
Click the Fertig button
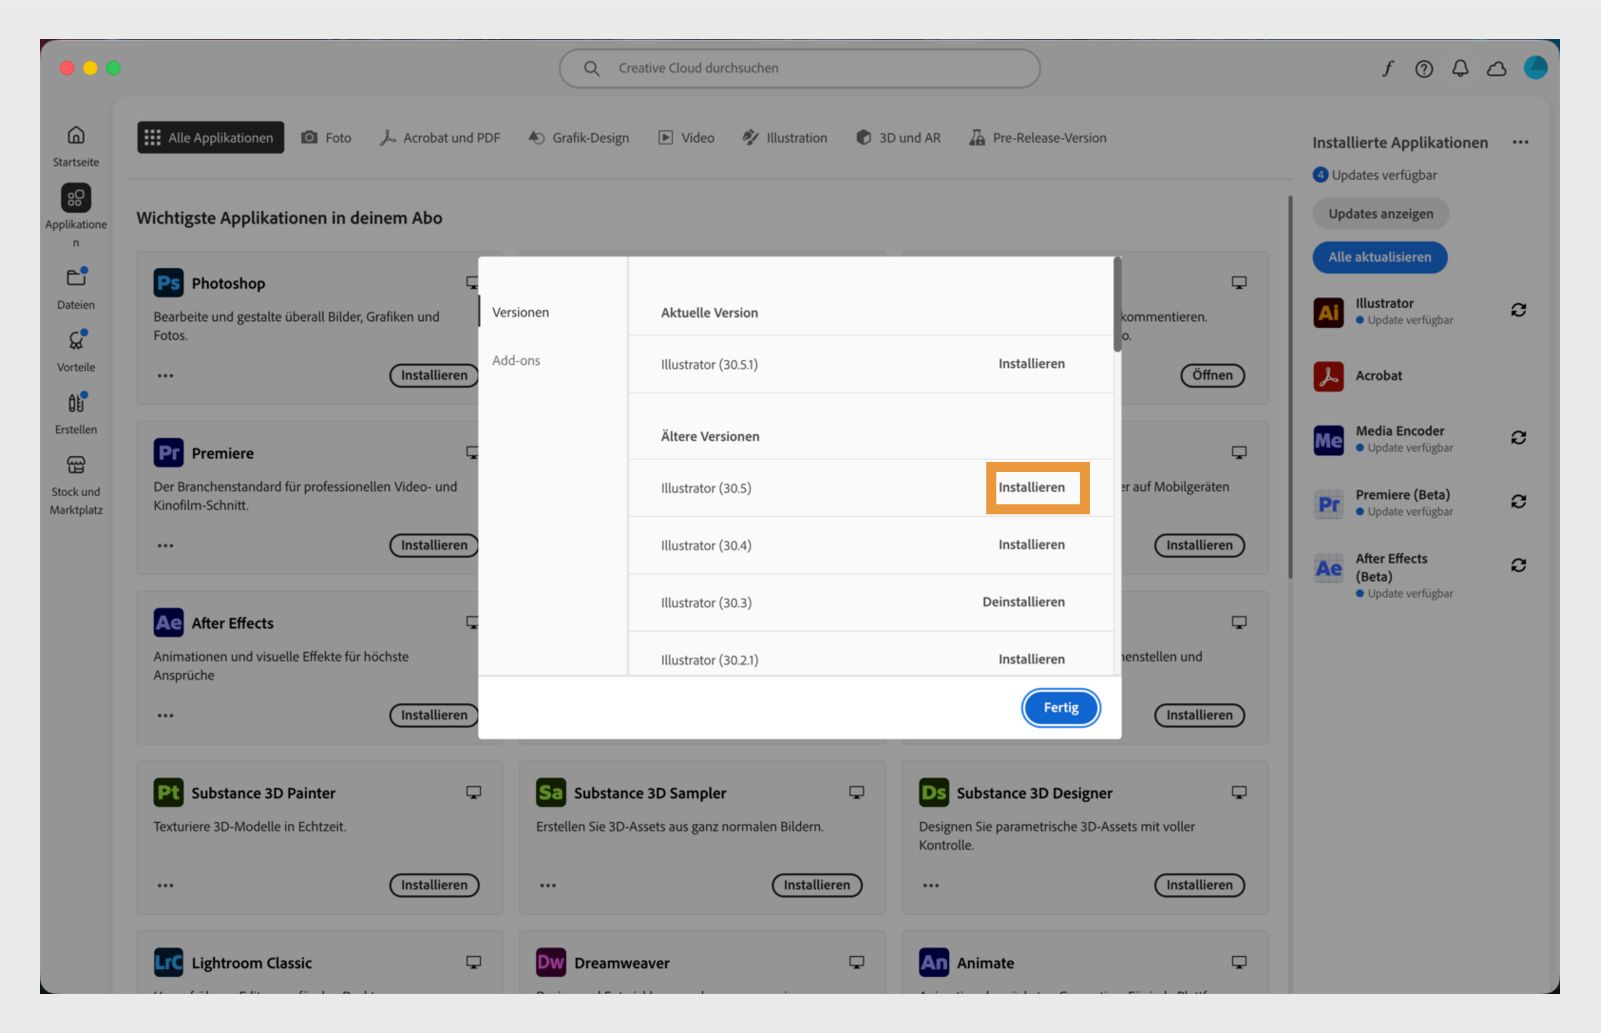1061,708
